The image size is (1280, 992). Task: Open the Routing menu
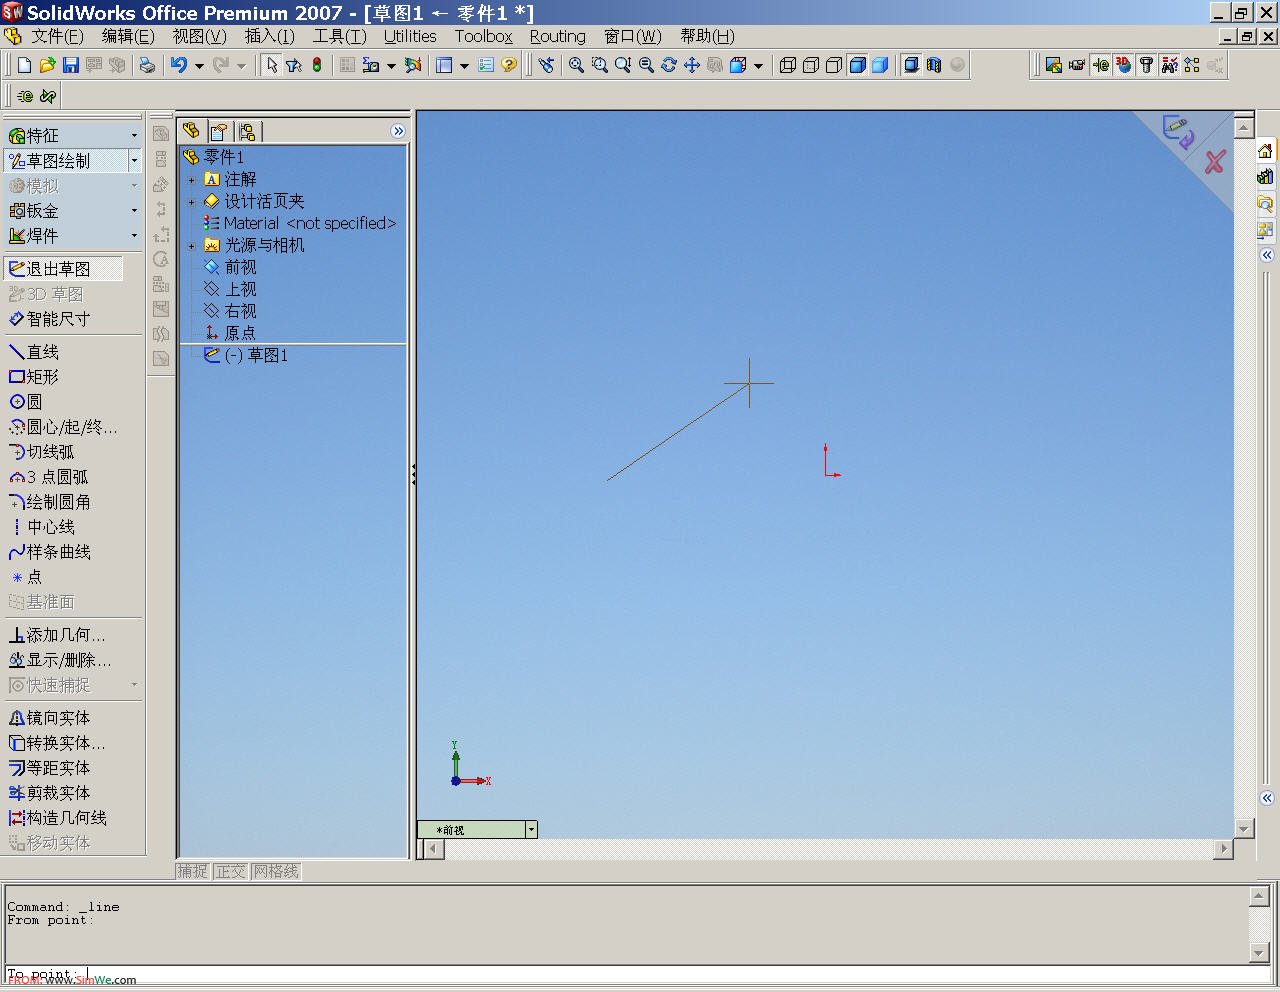click(558, 37)
